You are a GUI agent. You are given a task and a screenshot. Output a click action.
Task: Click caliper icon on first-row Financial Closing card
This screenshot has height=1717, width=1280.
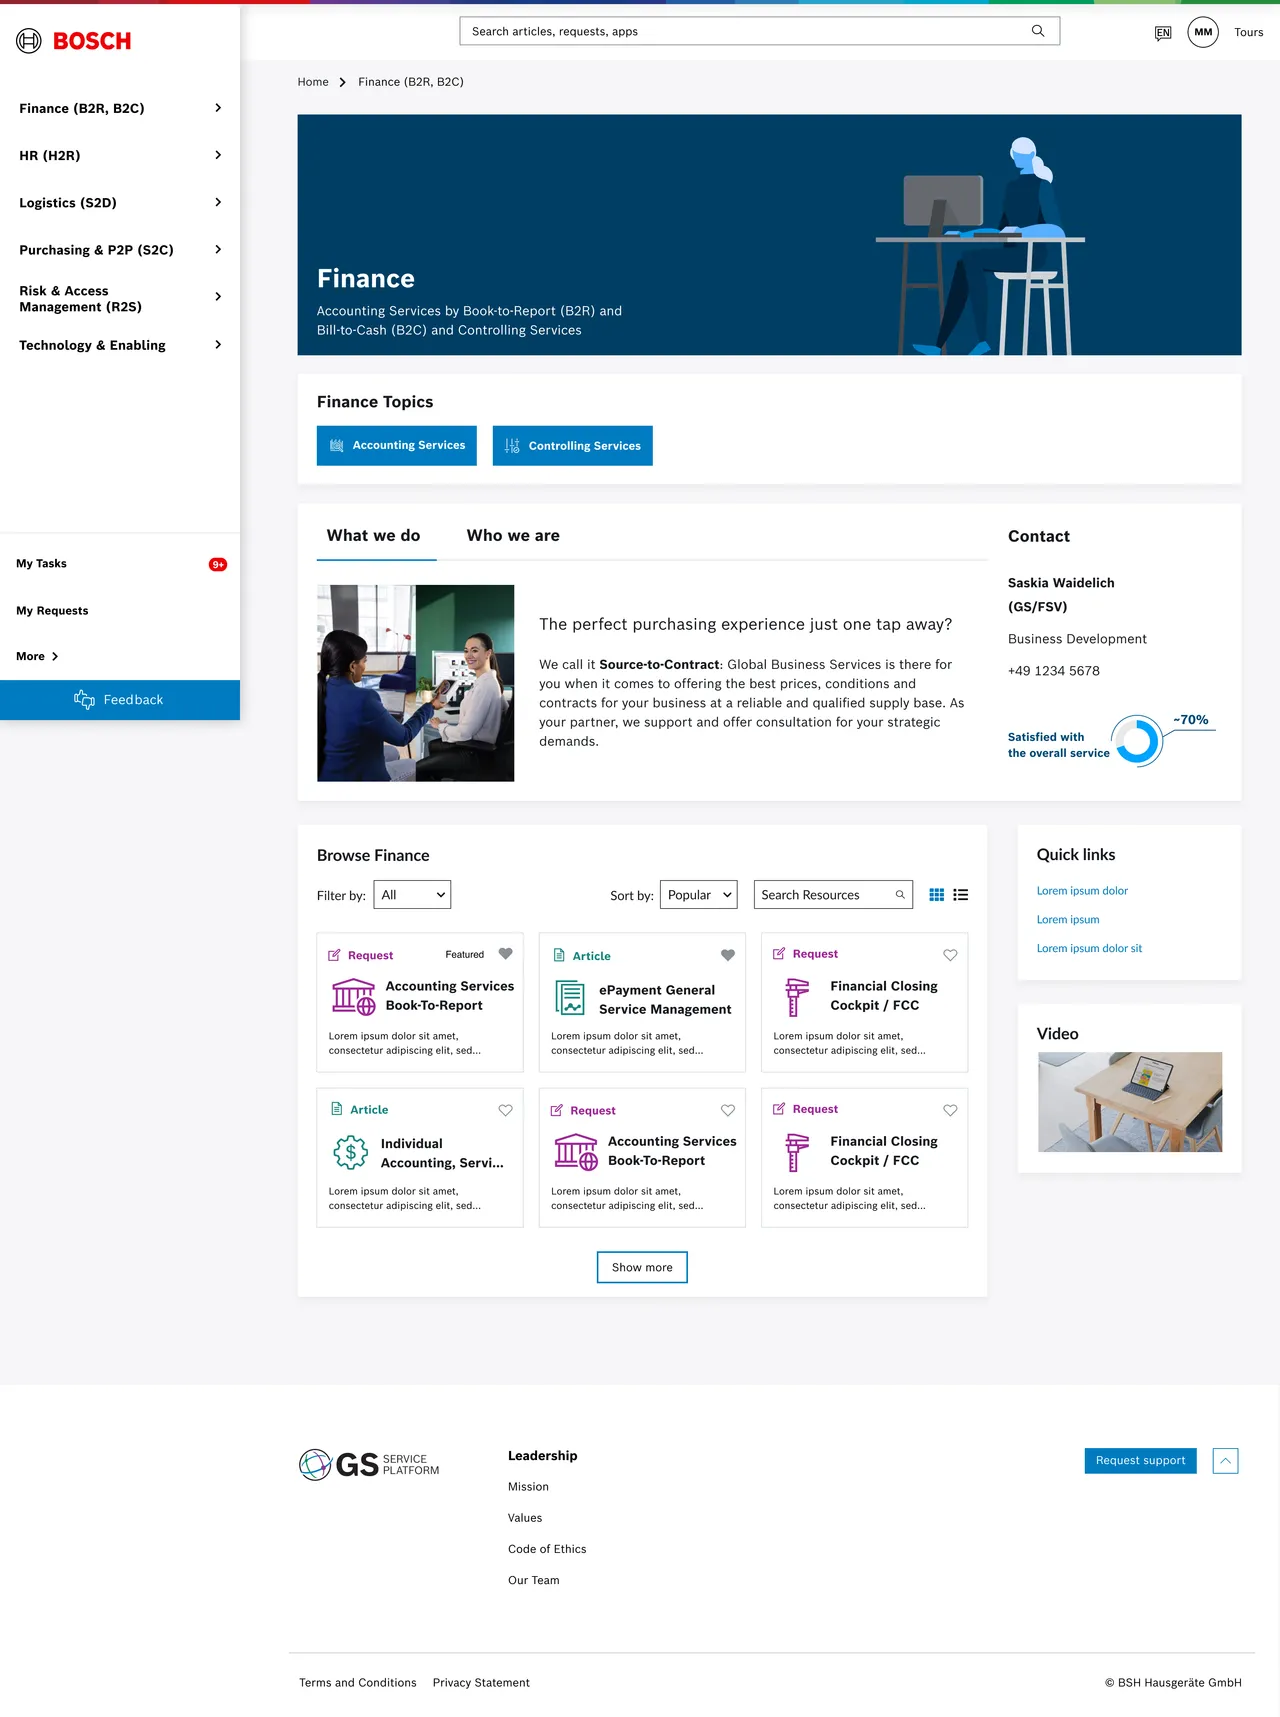point(797,996)
